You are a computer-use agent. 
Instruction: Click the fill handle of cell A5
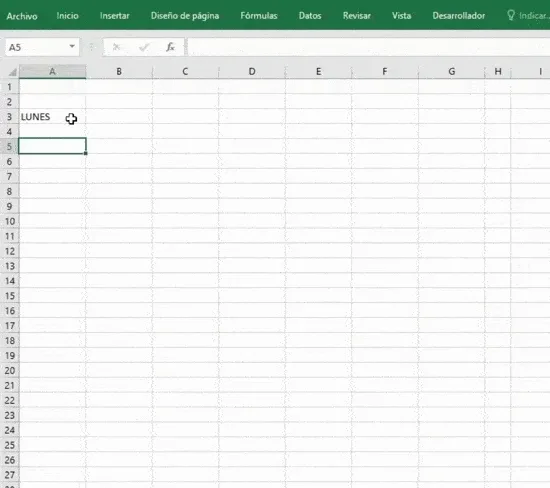click(x=86, y=153)
